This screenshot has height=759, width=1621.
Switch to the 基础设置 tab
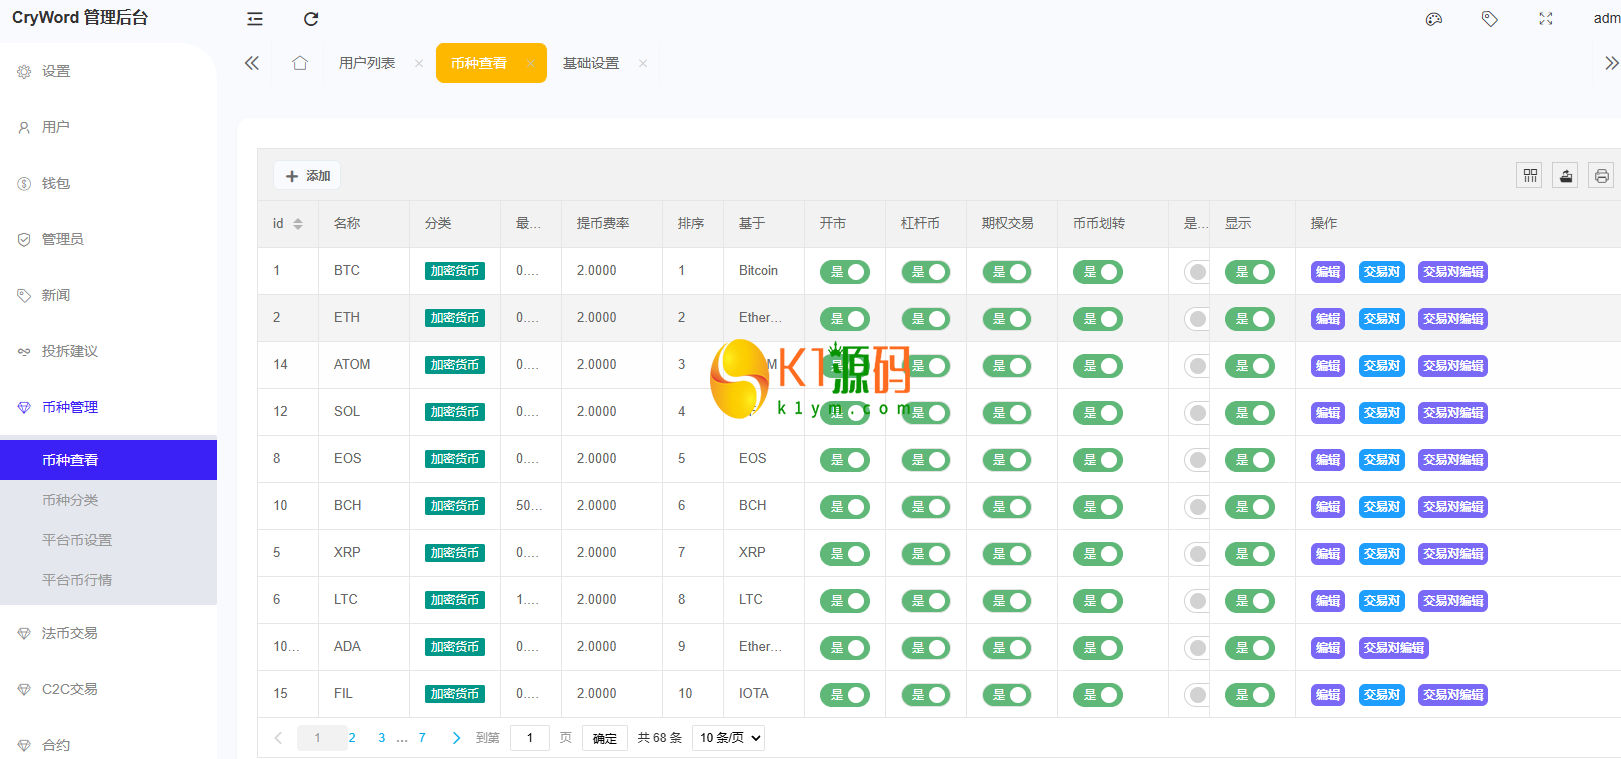[591, 63]
